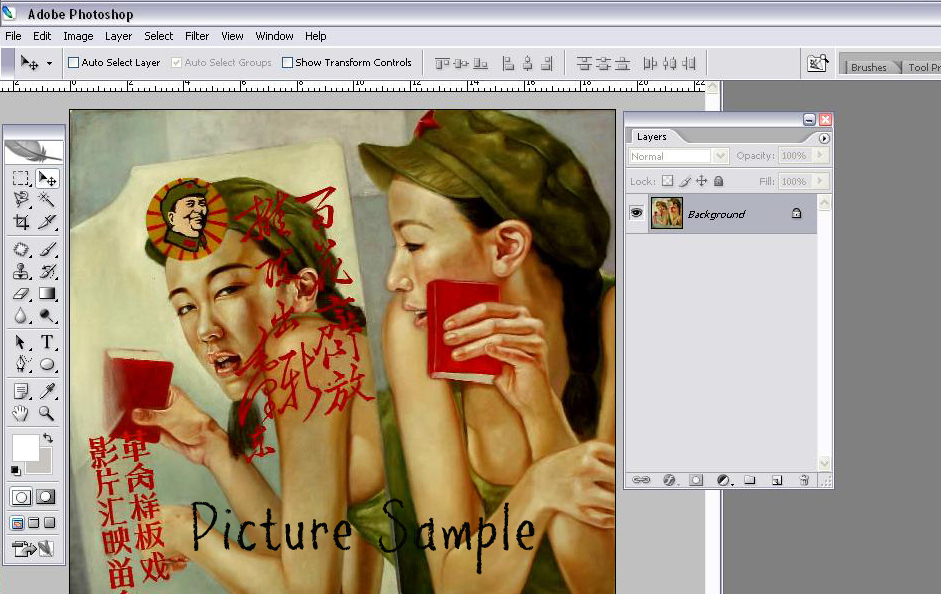Select the Crop tool
941x594 pixels.
coord(21,222)
